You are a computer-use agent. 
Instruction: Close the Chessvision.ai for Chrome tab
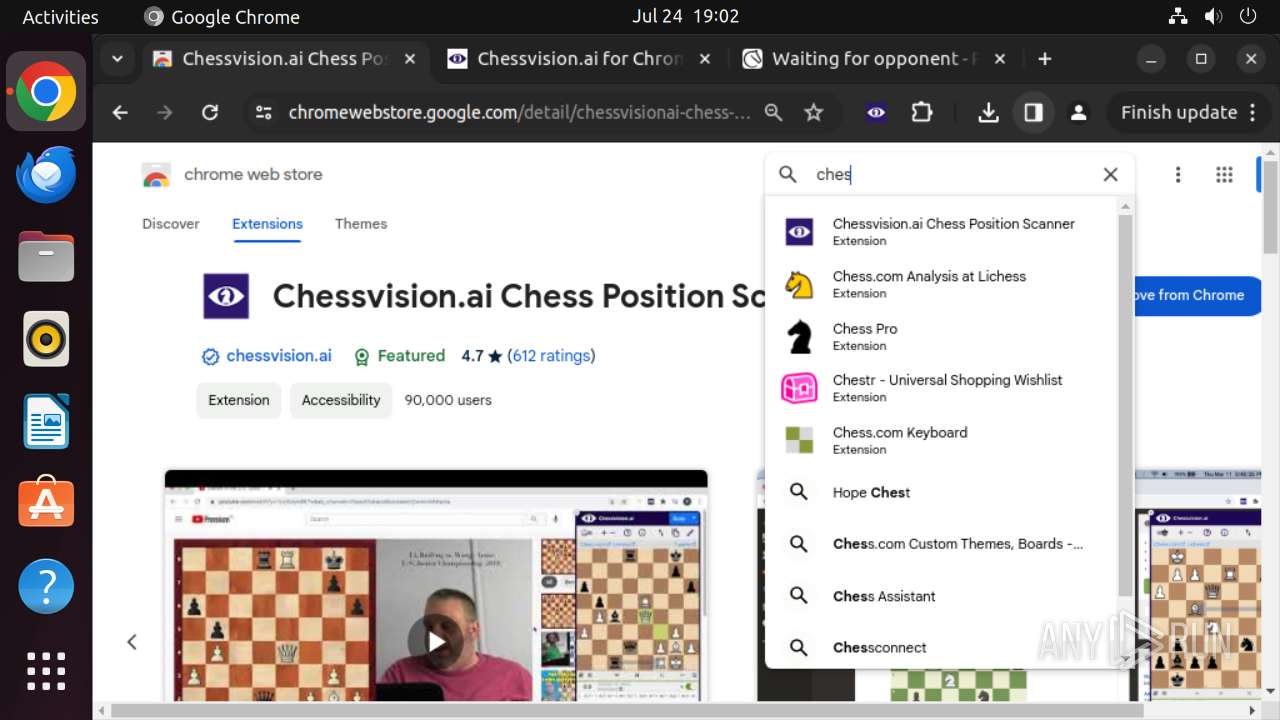[x=704, y=59]
